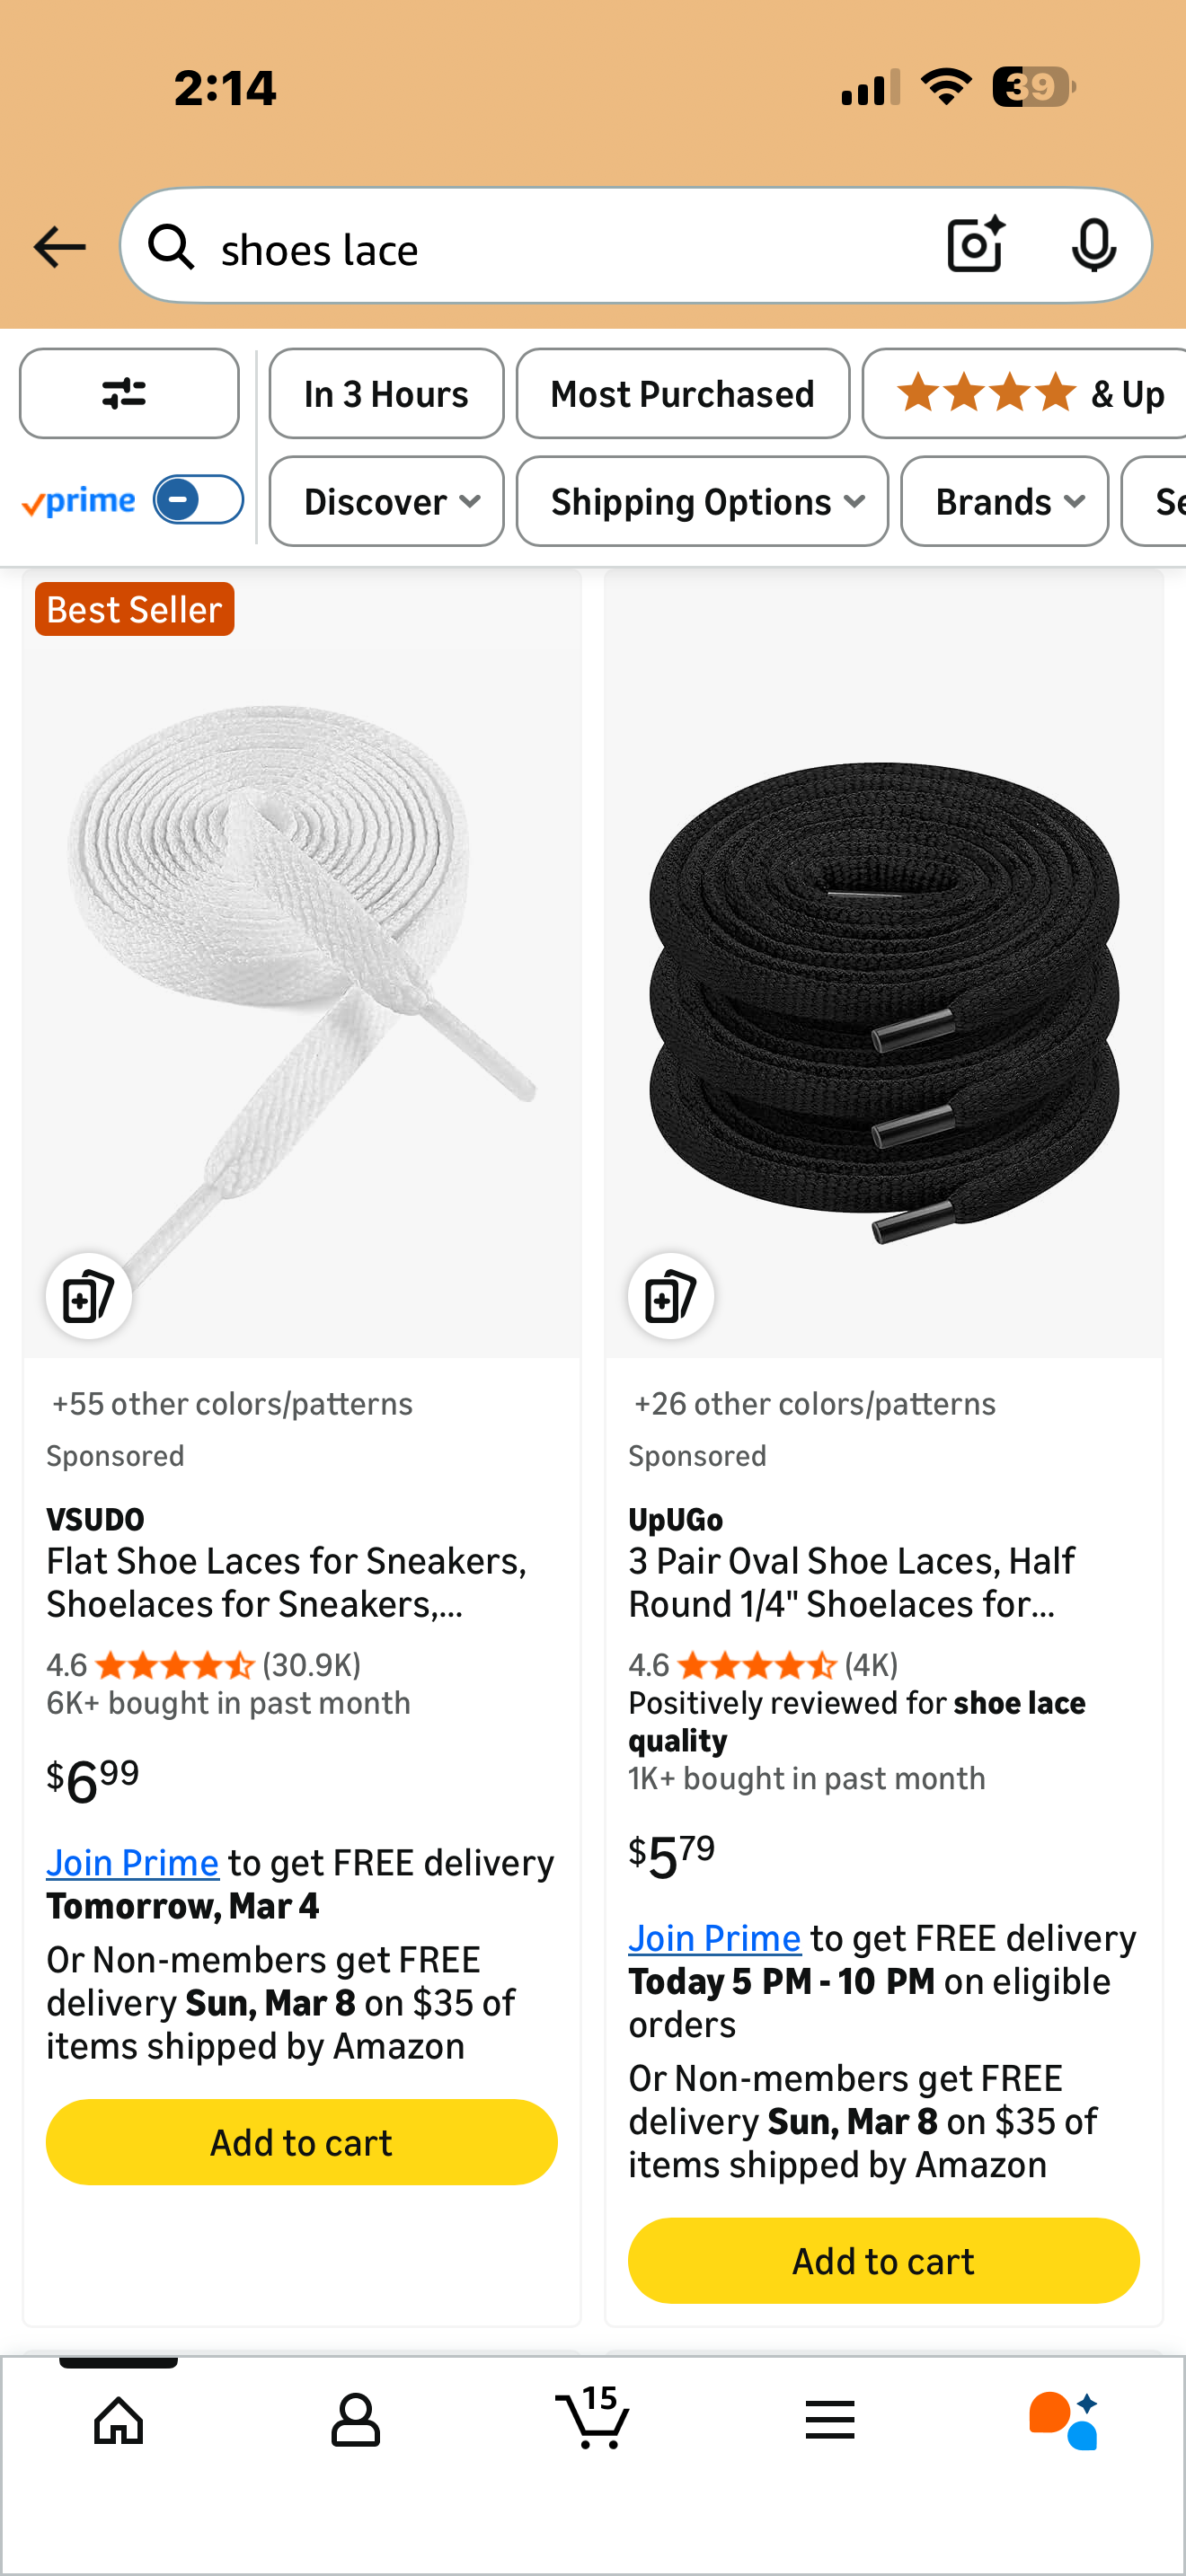Add VSUDO flat laces to cart

pos(301,2143)
